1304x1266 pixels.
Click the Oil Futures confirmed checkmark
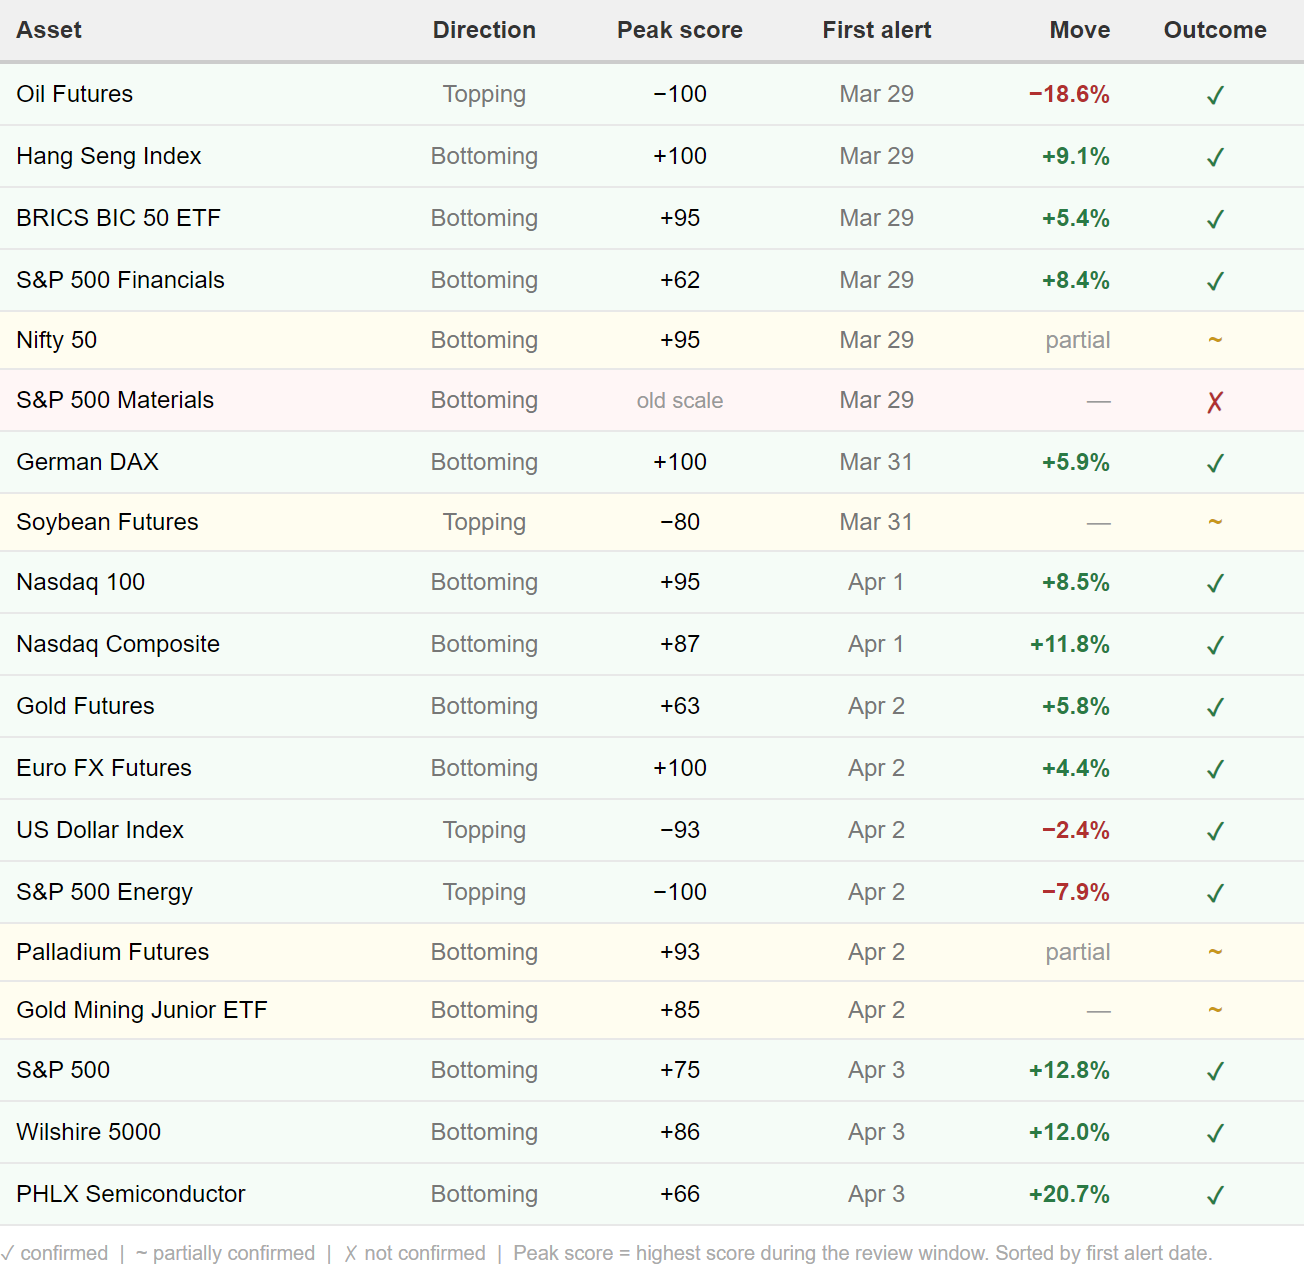1215,95
